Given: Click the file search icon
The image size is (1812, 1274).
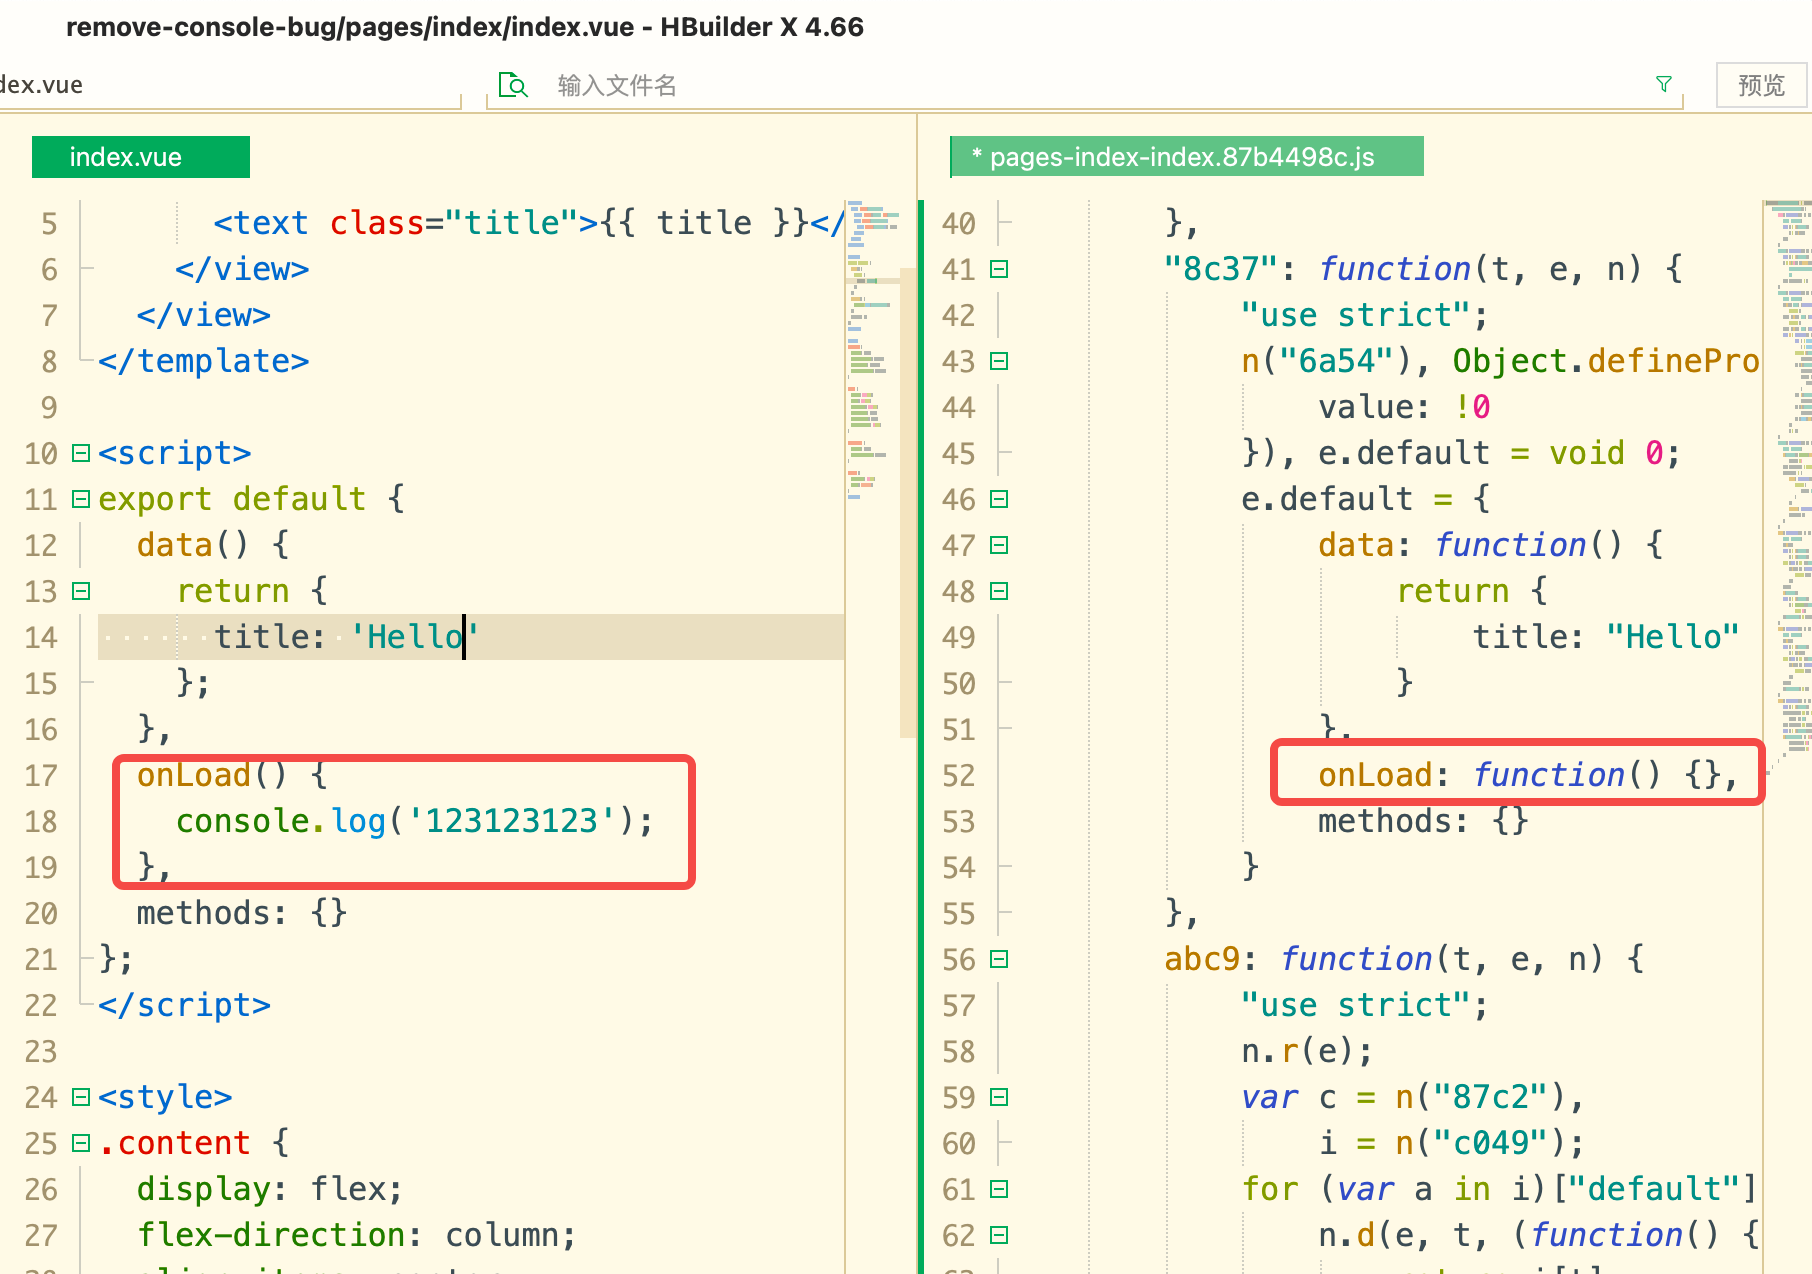Looking at the screenshot, I should (x=512, y=85).
